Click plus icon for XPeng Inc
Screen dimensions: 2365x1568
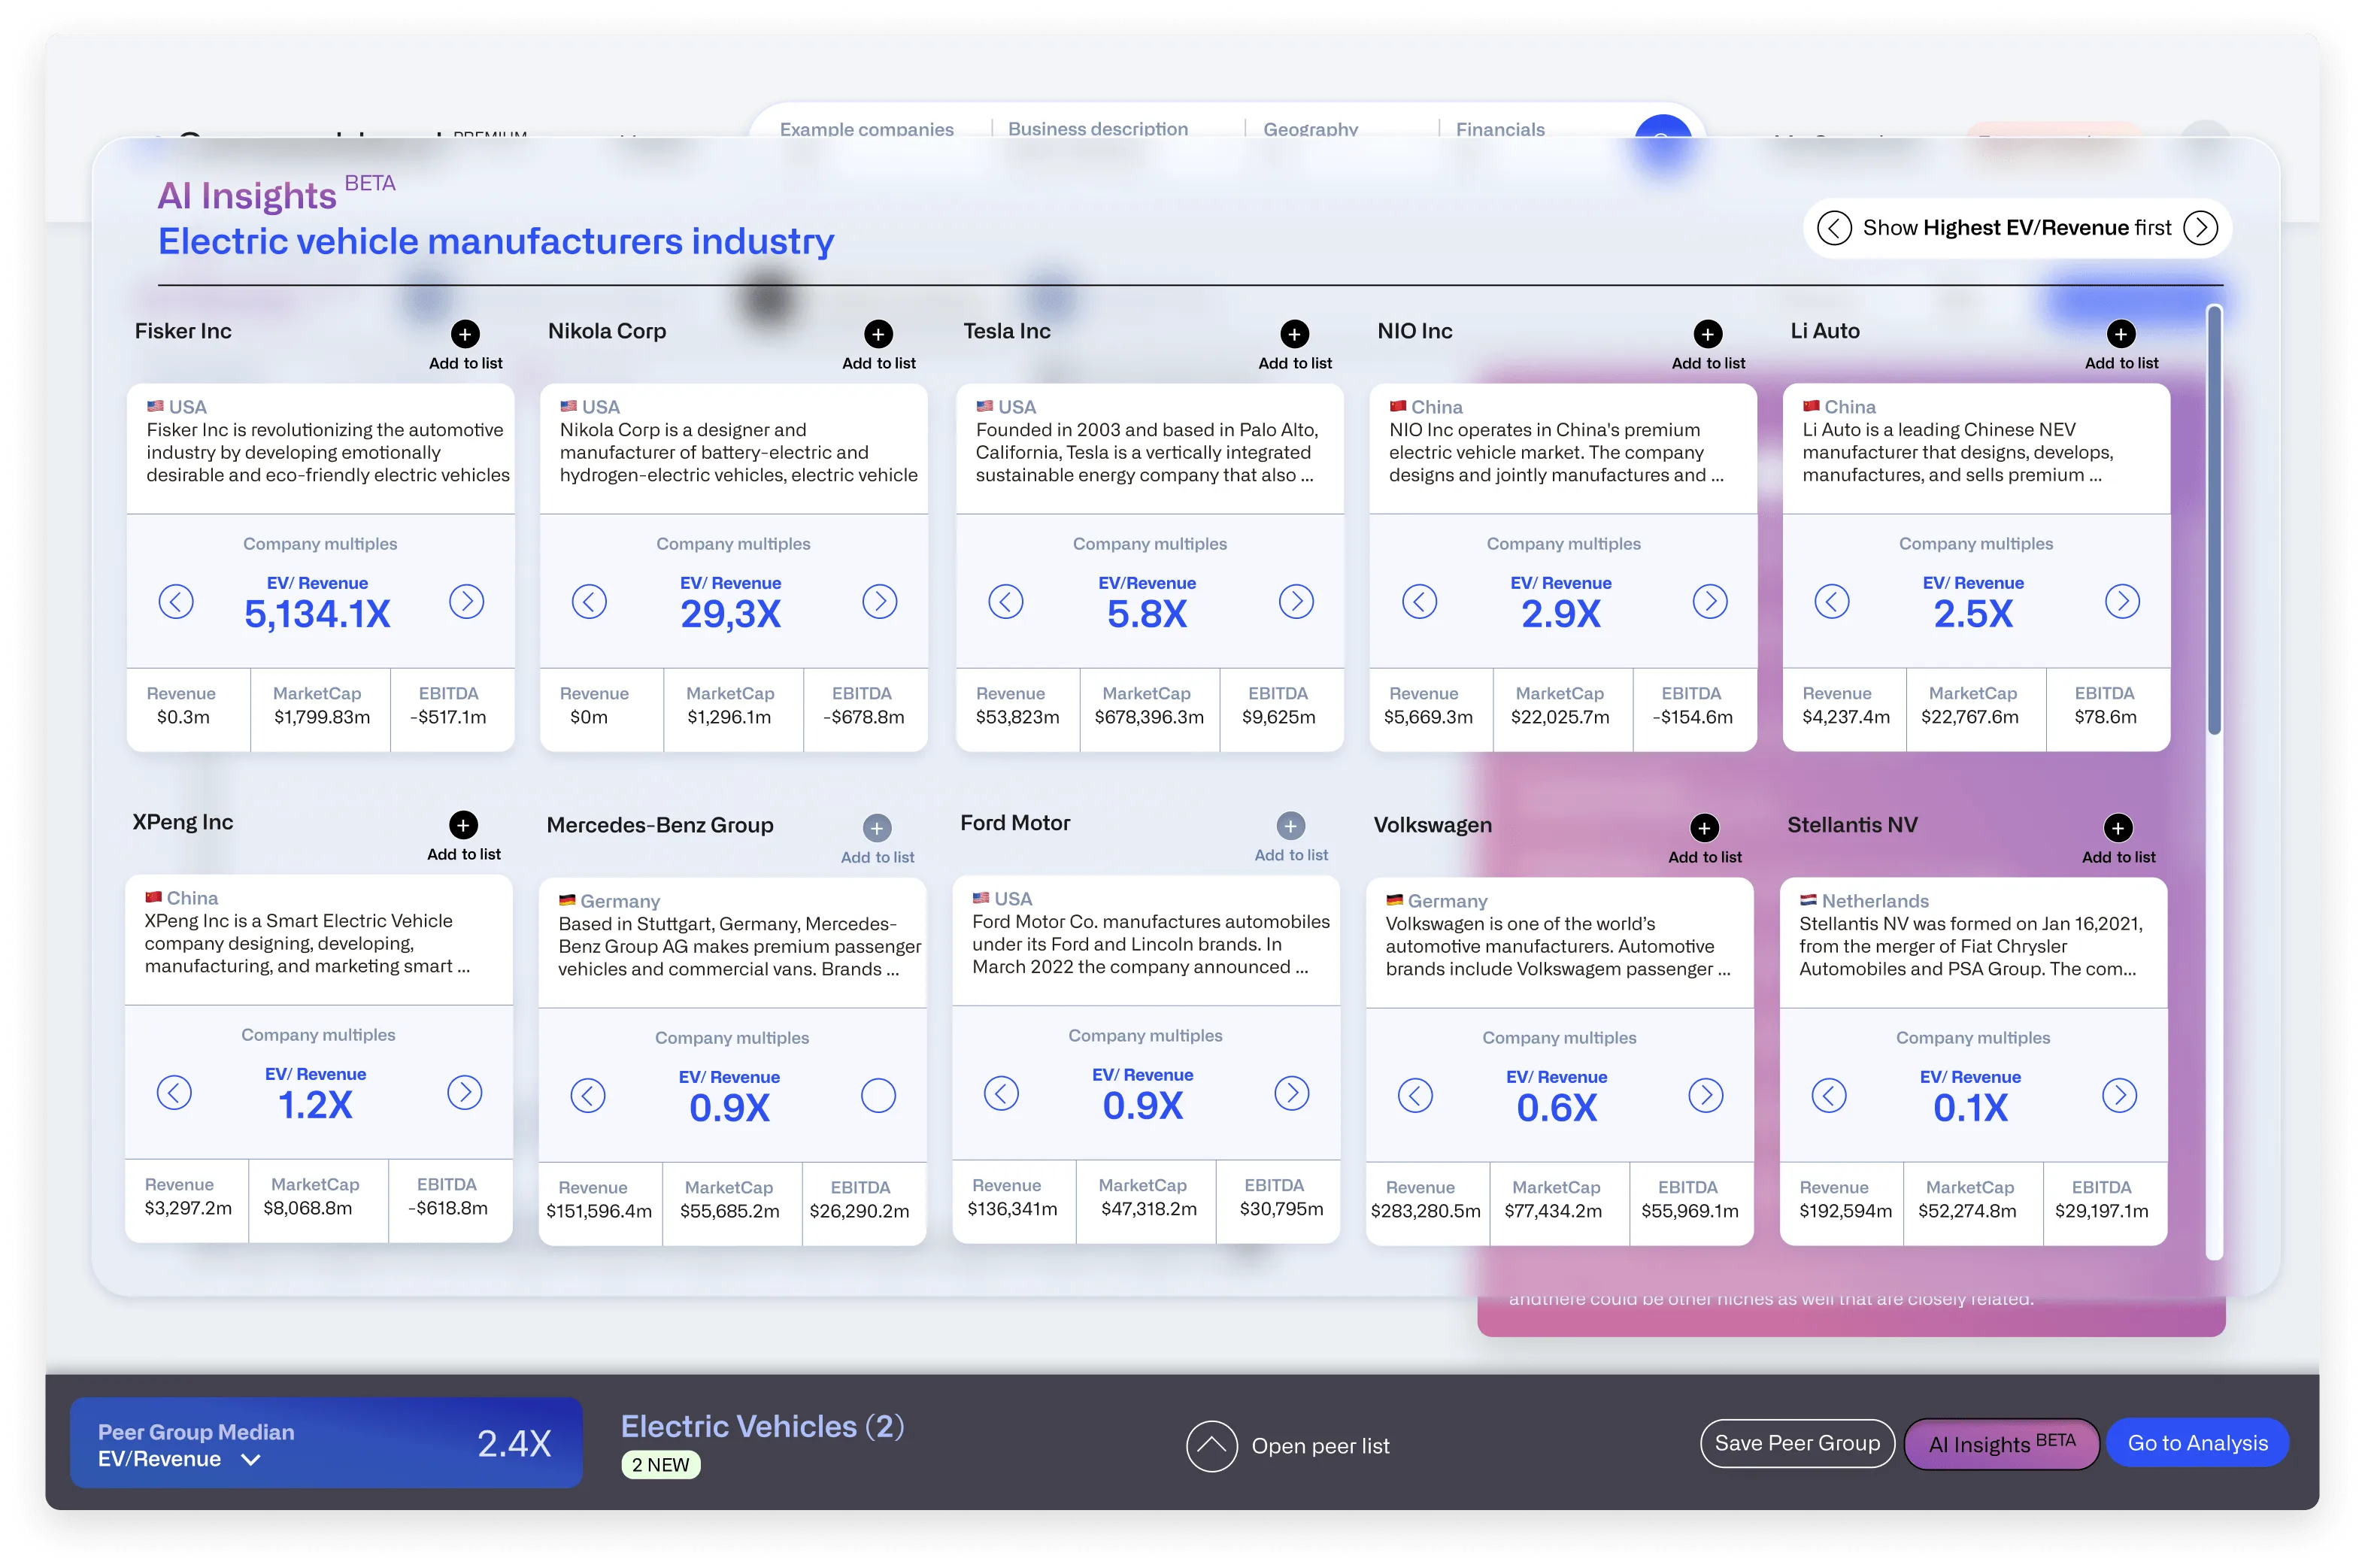click(x=463, y=825)
